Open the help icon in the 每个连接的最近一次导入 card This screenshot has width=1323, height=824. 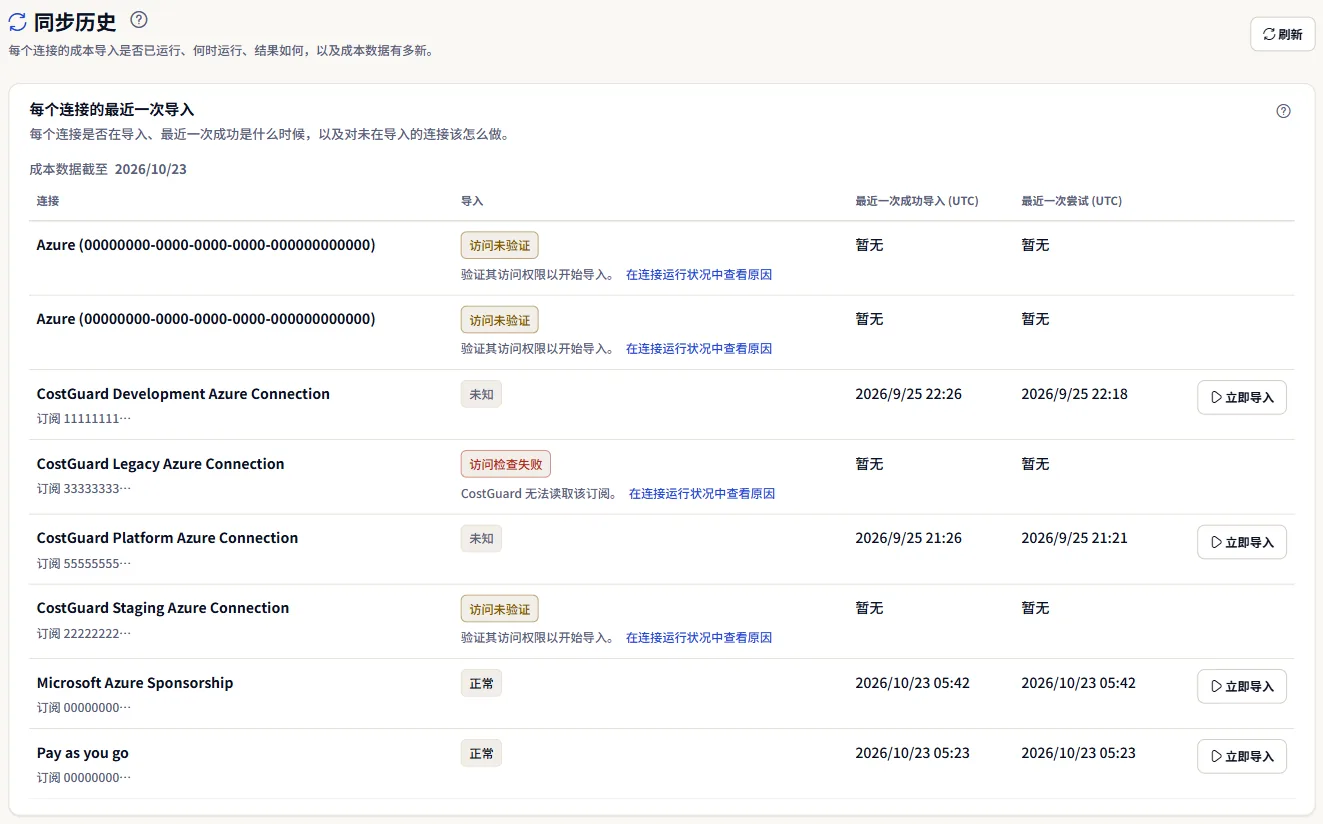click(x=1284, y=111)
